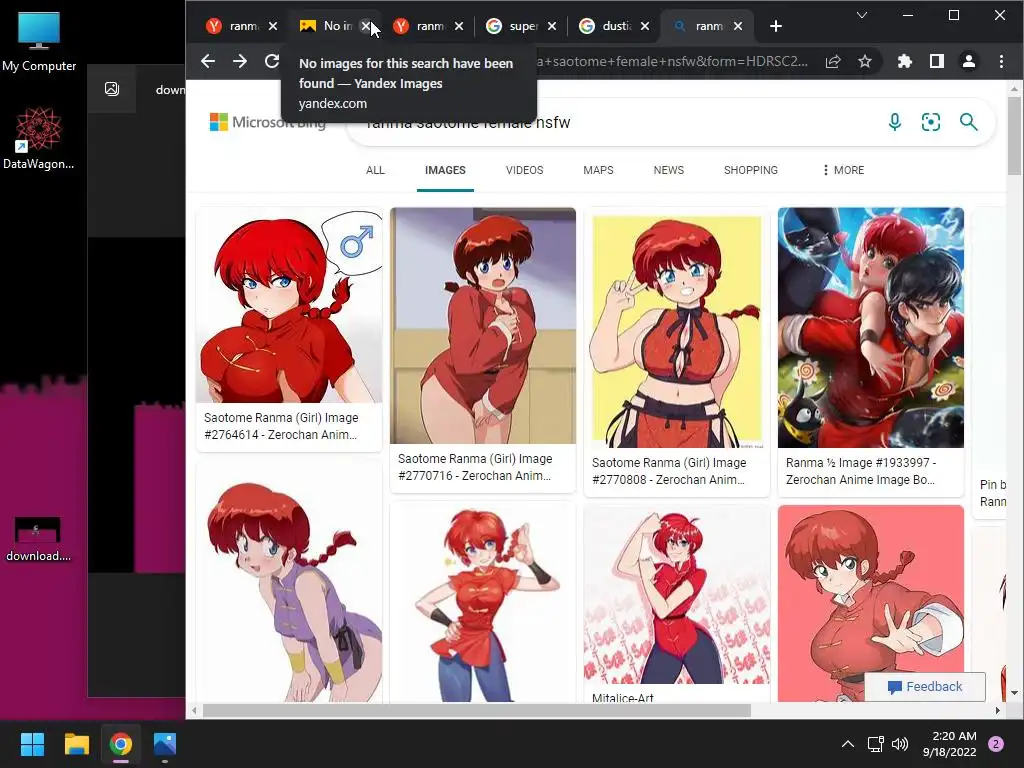1024x768 pixels.
Task: Click the Feedback button
Action: [925, 686]
